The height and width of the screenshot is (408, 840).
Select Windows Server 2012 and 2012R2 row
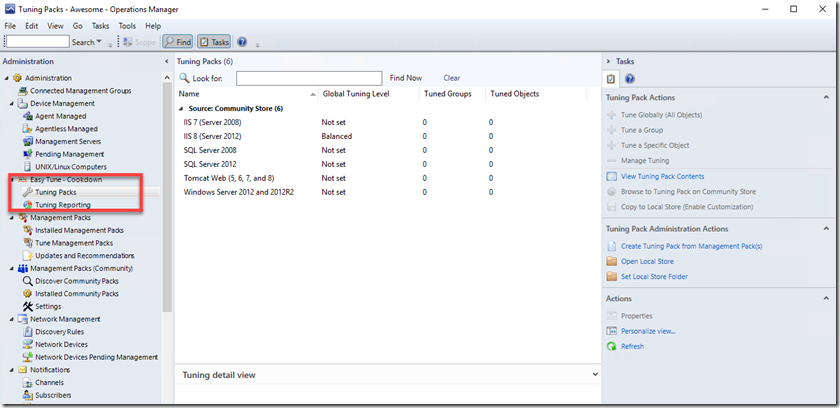point(388,192)
